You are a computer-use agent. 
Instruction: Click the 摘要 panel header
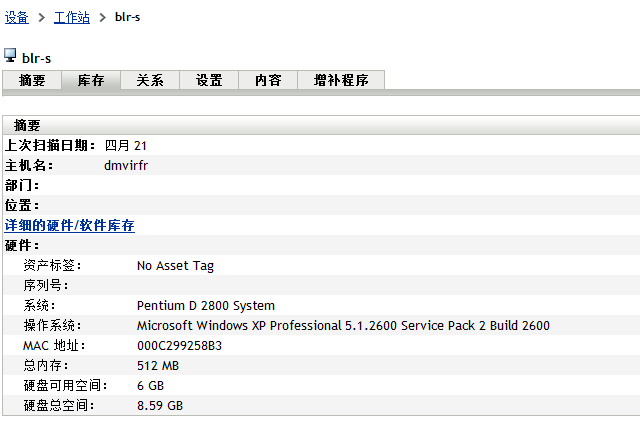pos(27,125)
